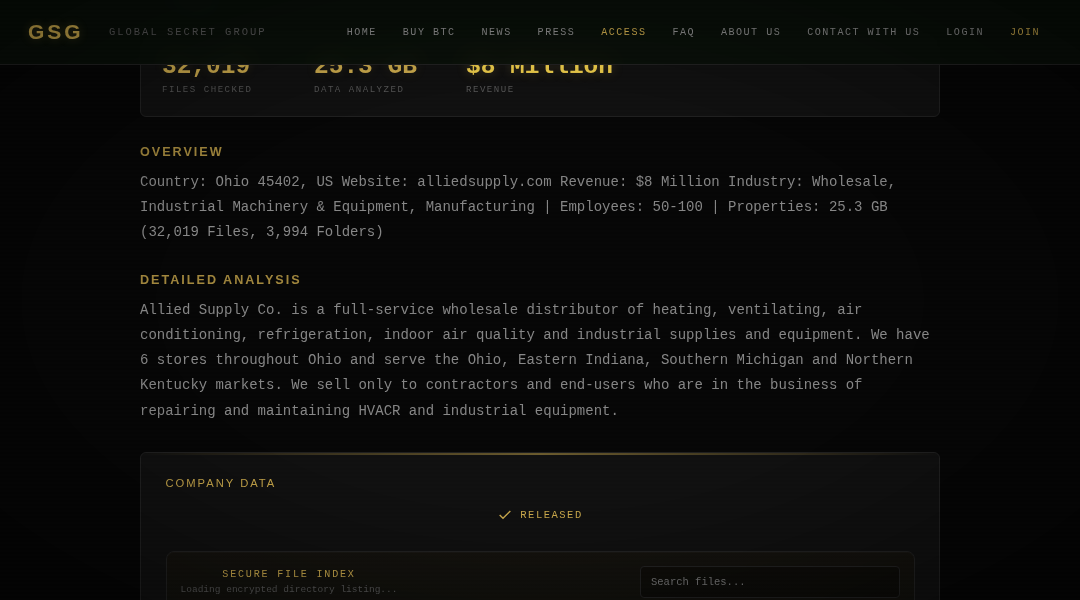Screen dimensions: 1080x600
Task: Open the NEWS nav link
Action: (496, 32)
